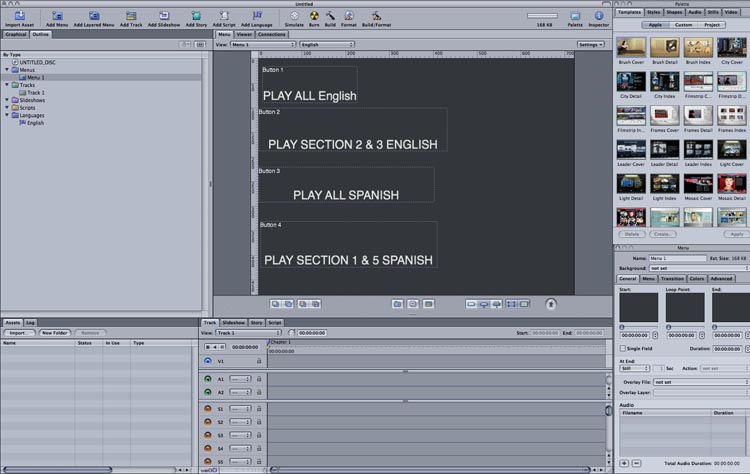750x474 pixels.
Task: Collapse the Menus folder in outline
Action: pyautogui.click(x=7, y=70)
